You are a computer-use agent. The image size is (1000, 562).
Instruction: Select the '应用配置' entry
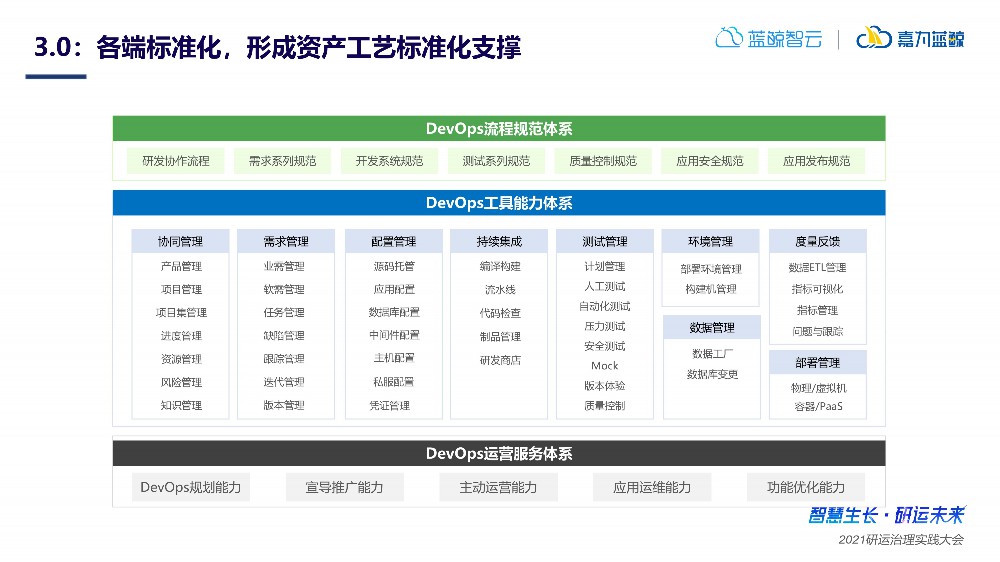pos(393,289)
